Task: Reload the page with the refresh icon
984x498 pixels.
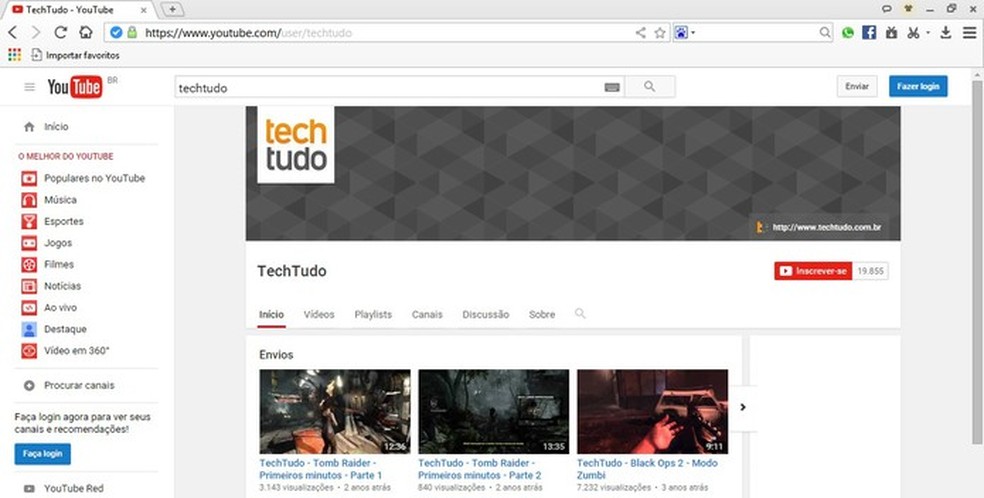Action: 60,33
